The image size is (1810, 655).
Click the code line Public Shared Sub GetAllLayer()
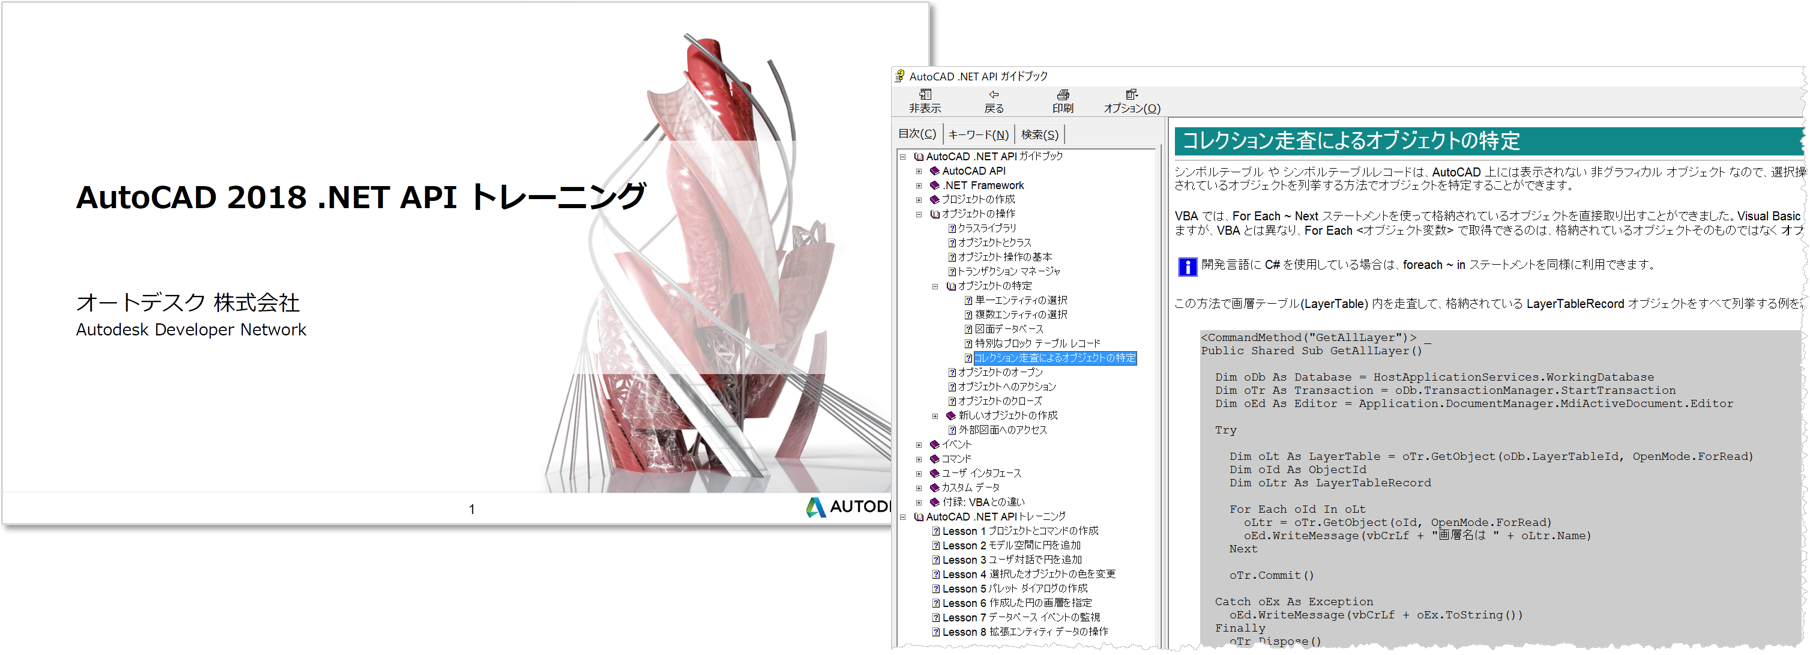click(1311, 351)
